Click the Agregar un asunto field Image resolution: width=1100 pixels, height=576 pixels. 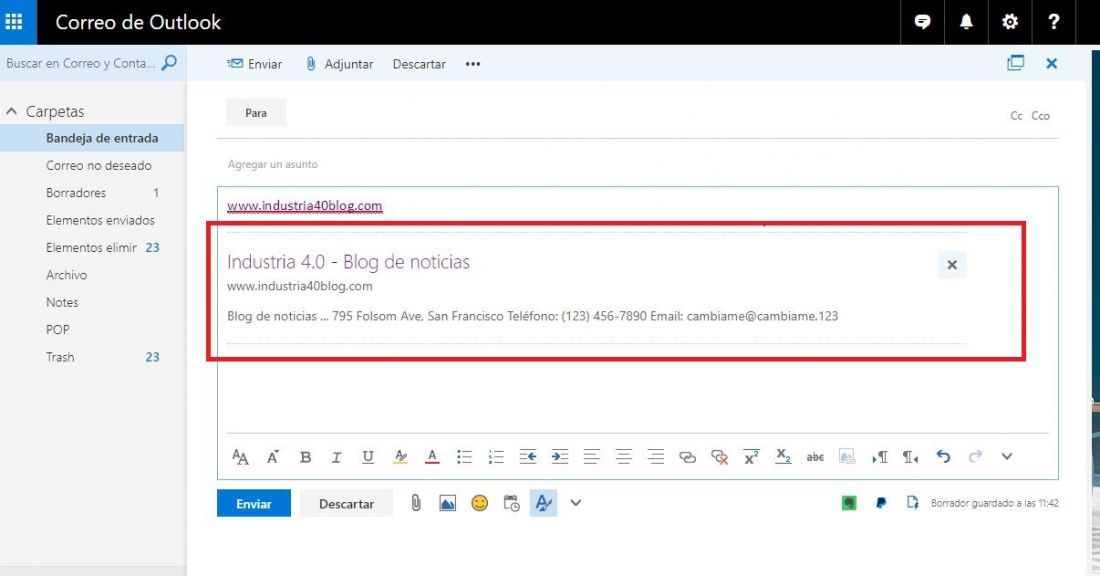point(638,164)
